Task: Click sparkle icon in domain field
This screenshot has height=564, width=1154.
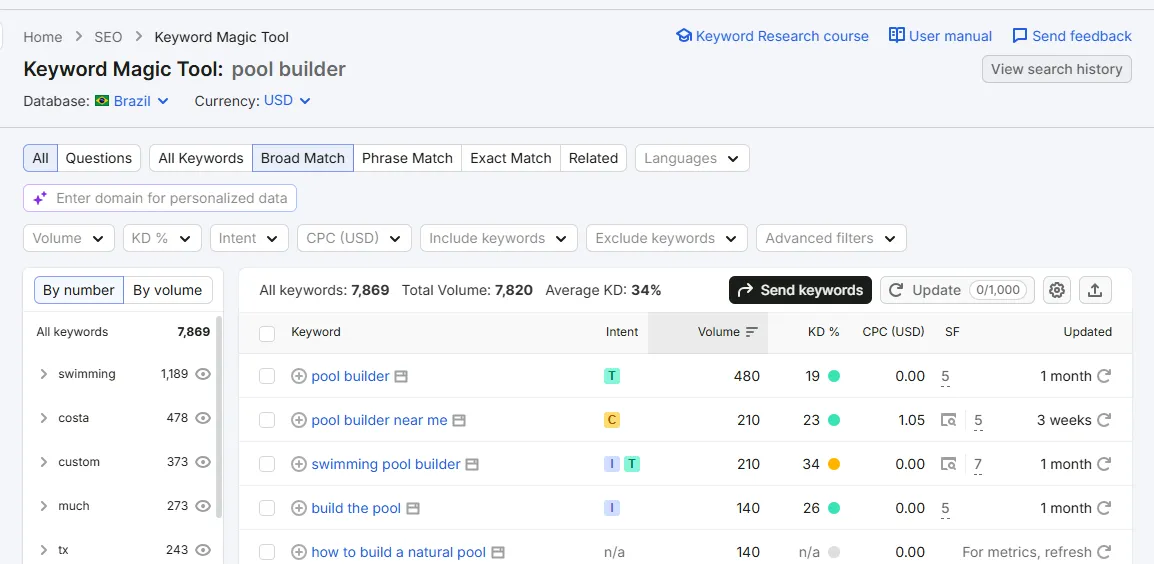Action: click(x=40, y=198)
